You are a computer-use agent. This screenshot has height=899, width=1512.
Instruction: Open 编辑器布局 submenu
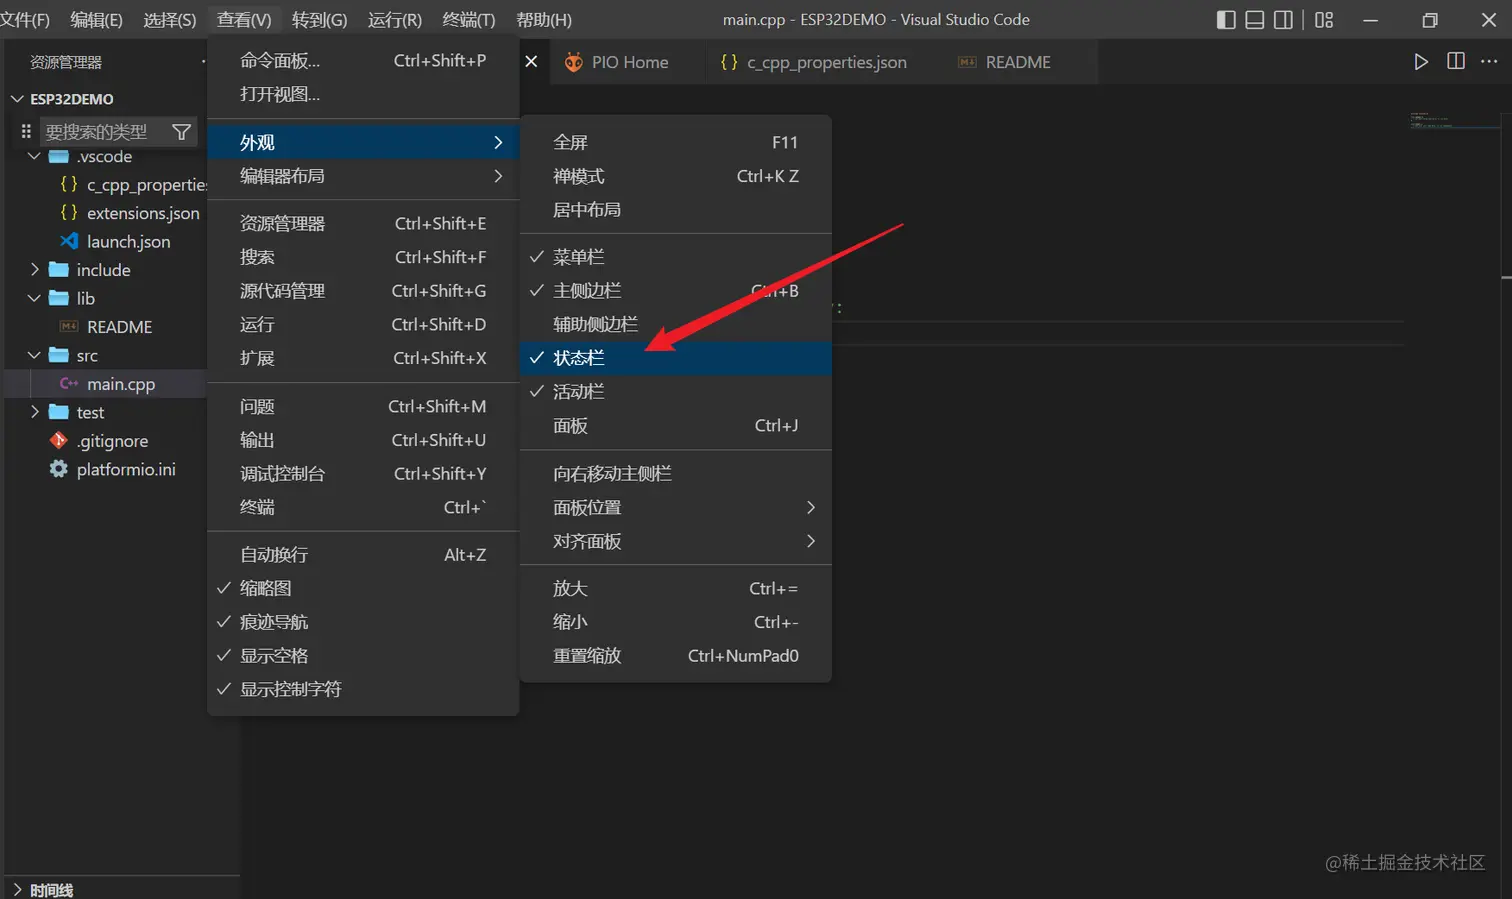(x=363, y=176)
